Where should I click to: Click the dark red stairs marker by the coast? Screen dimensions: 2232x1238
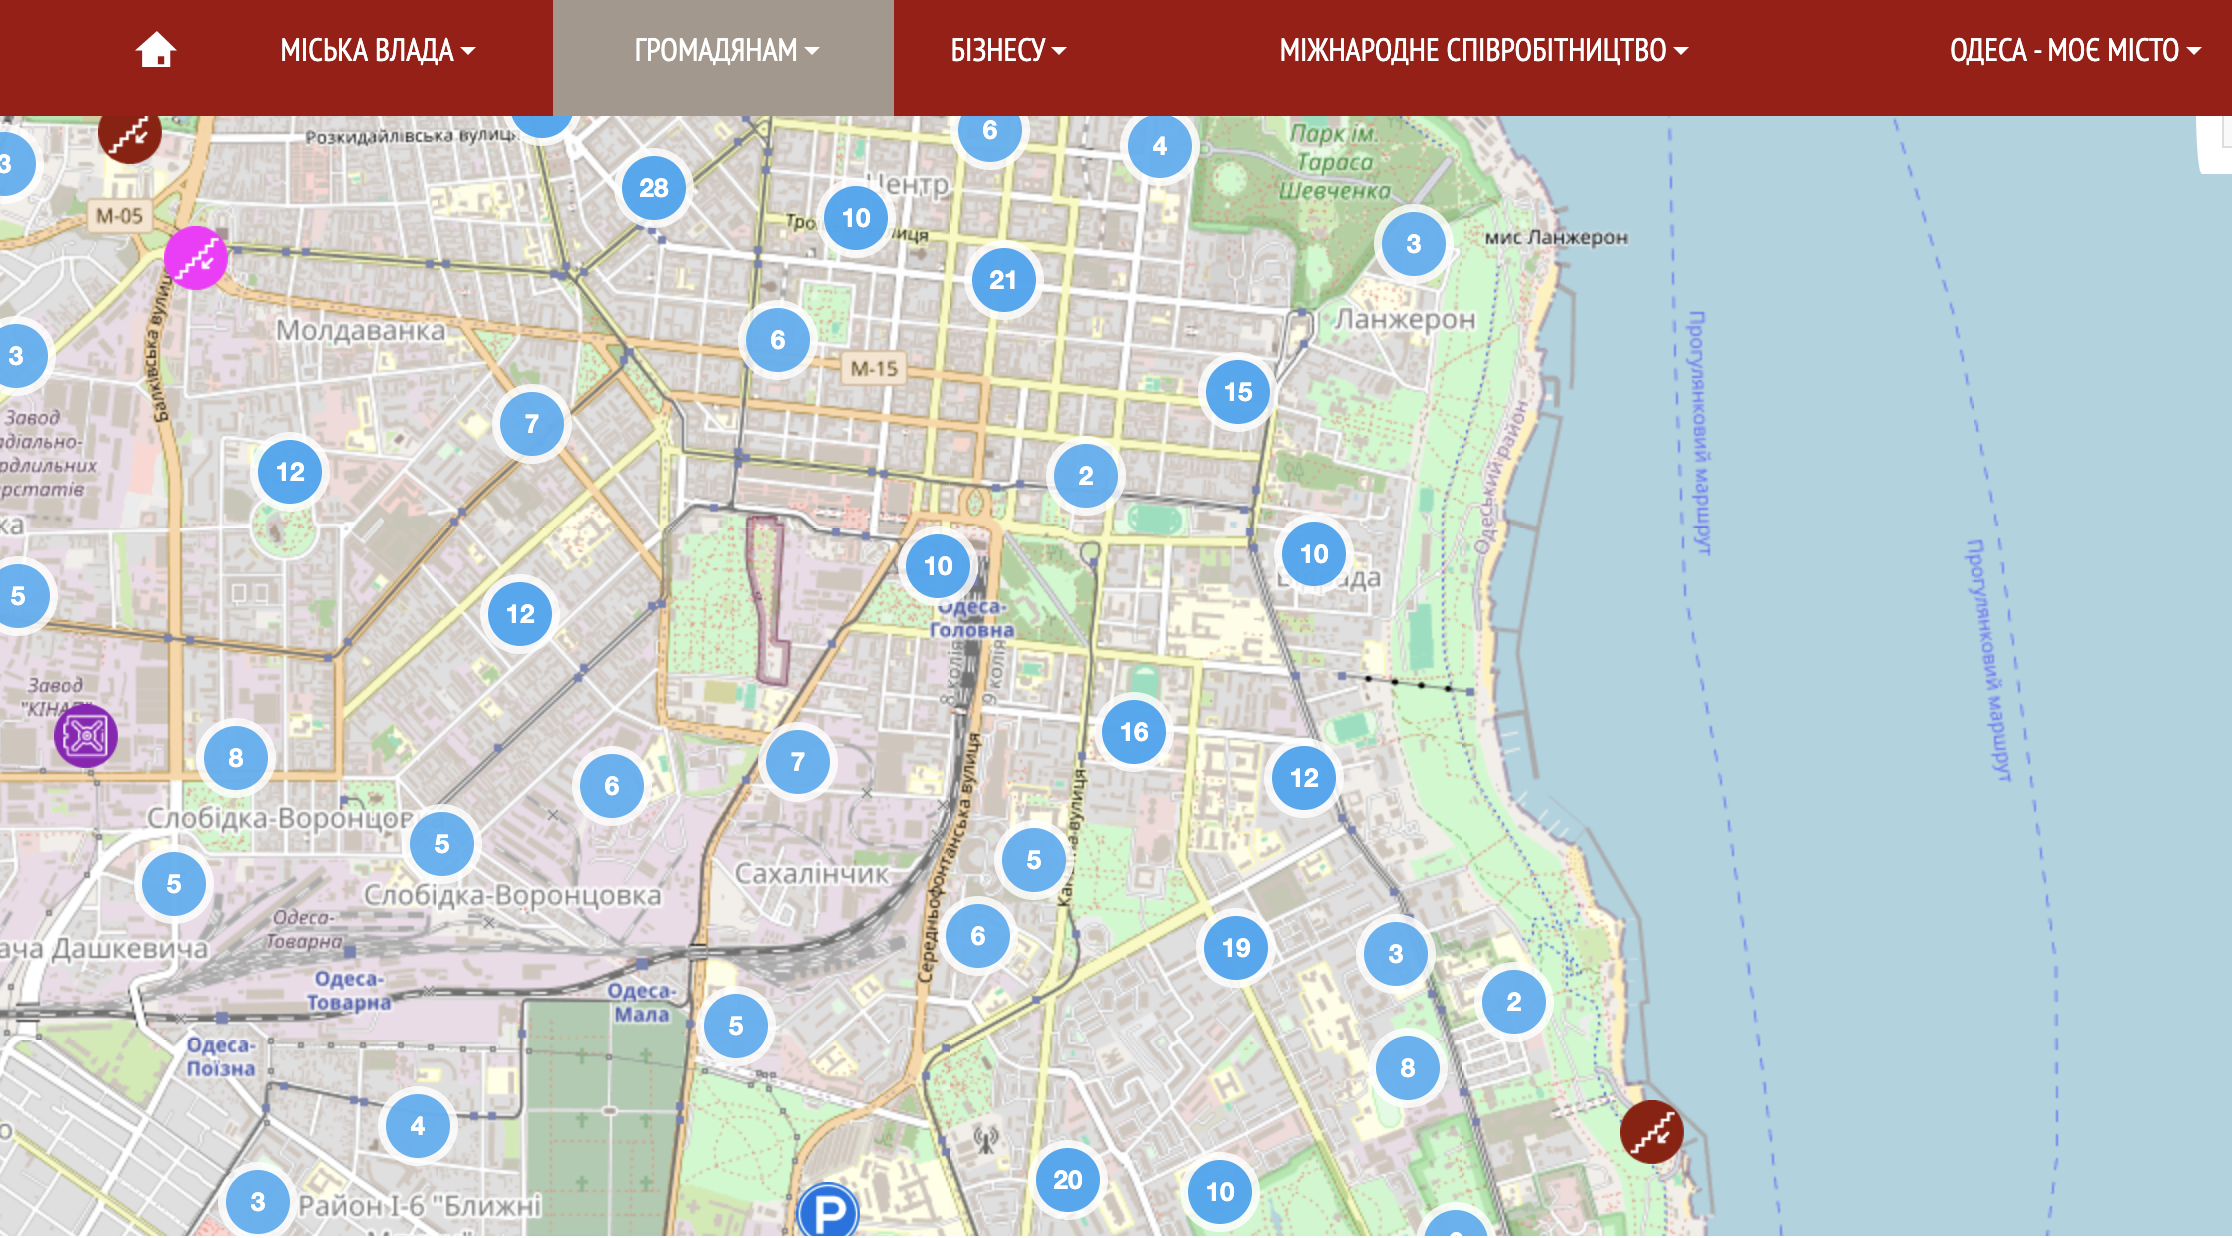(x=1651, y=1132)
